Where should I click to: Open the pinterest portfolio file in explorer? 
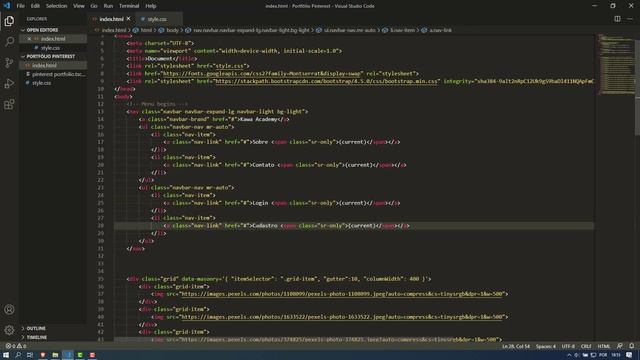coord(58,74)
